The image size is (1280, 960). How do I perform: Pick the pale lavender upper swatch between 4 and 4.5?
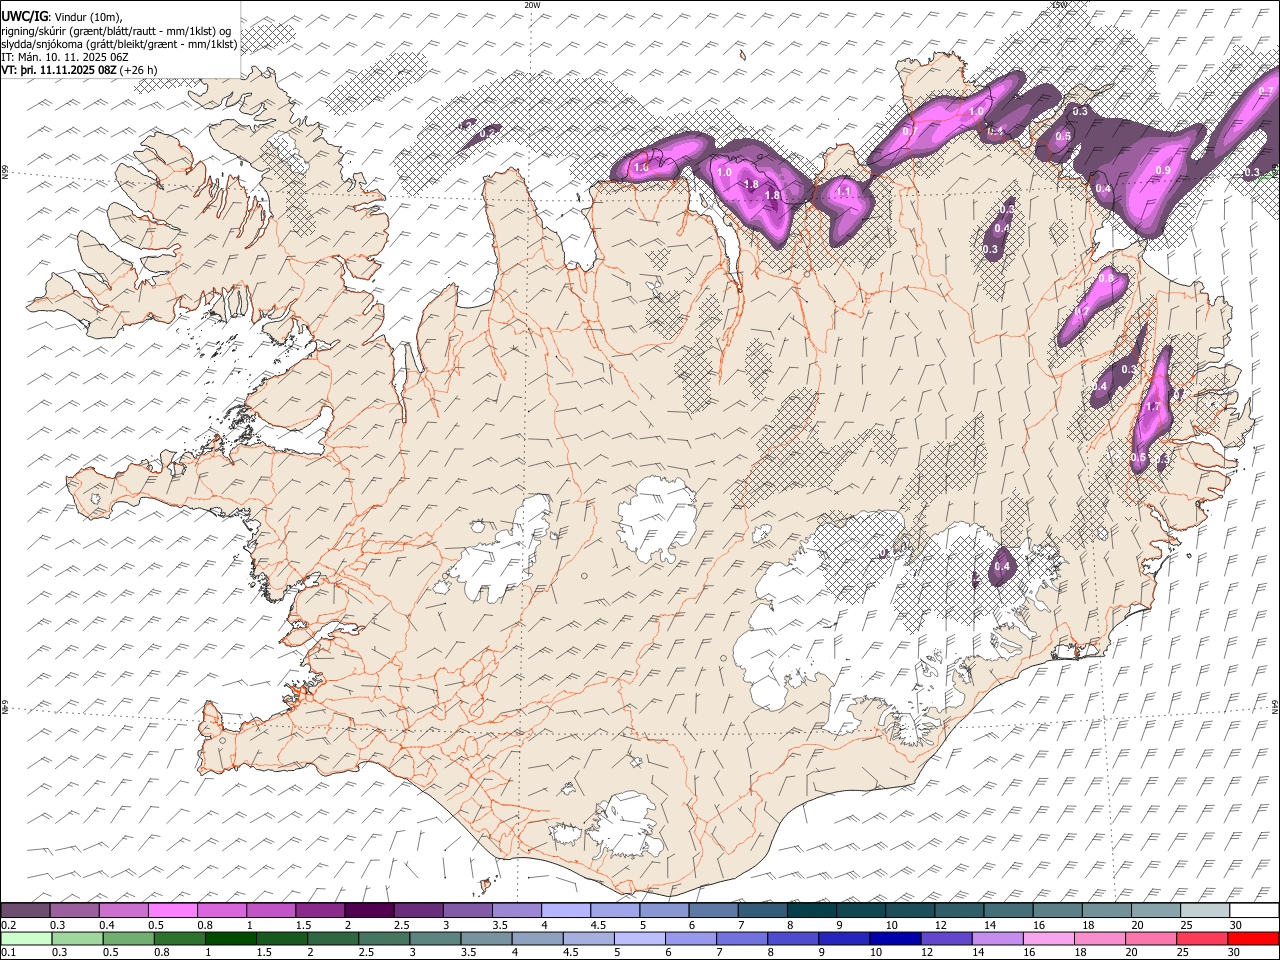[566, 910]
